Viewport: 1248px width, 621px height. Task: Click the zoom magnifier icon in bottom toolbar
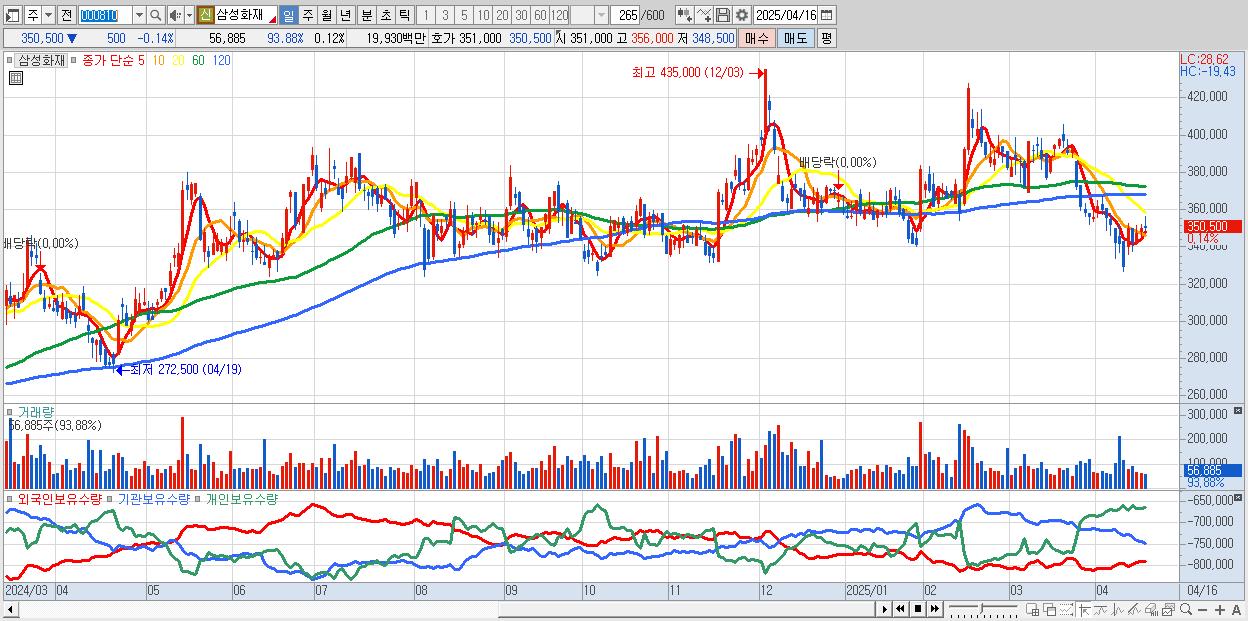pyautogui.click(x=1186, y=609)
